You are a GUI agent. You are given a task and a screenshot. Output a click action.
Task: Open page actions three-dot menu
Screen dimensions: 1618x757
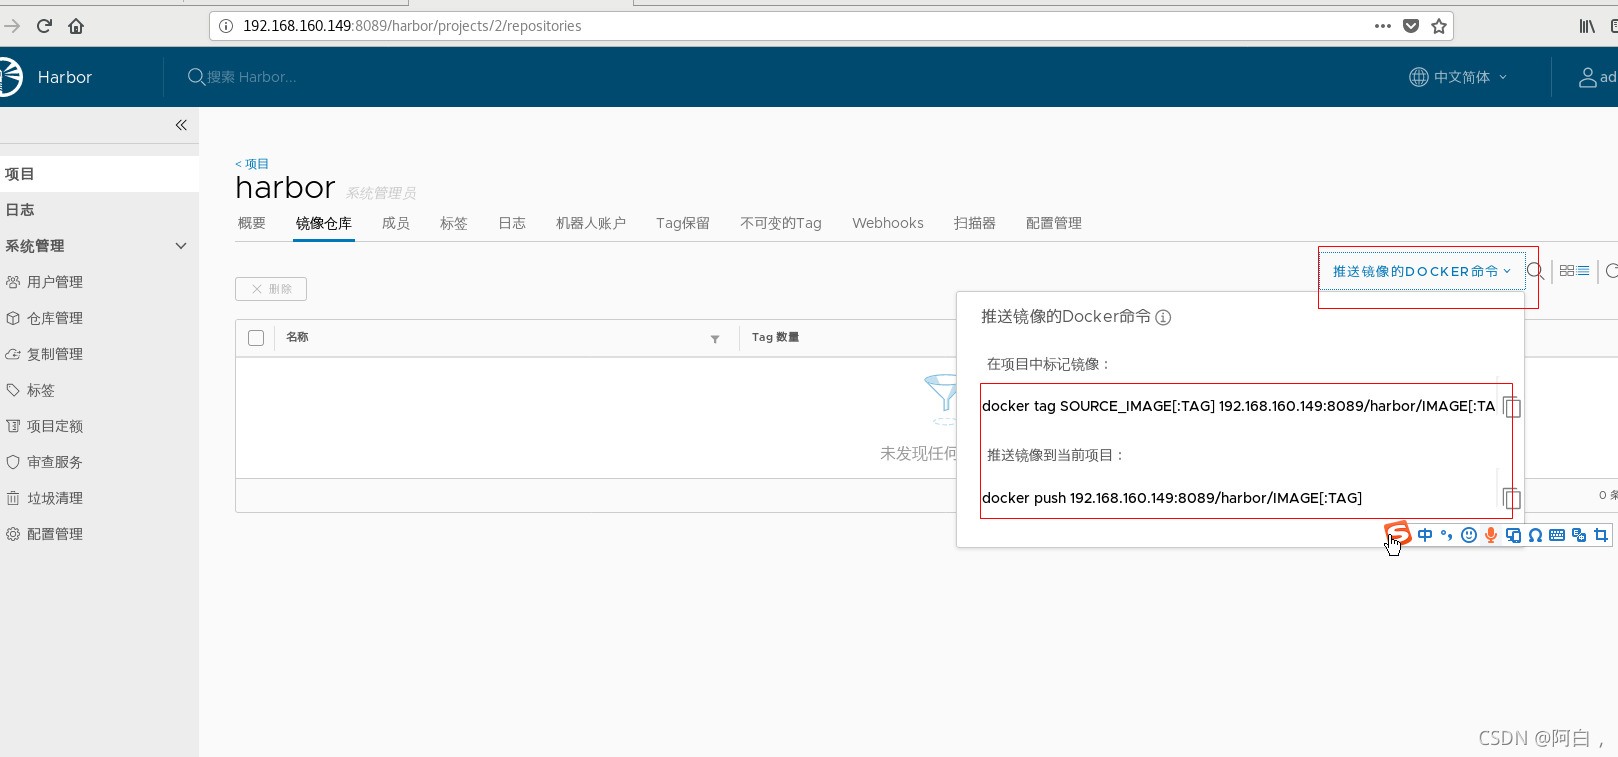pos(1383,26)
